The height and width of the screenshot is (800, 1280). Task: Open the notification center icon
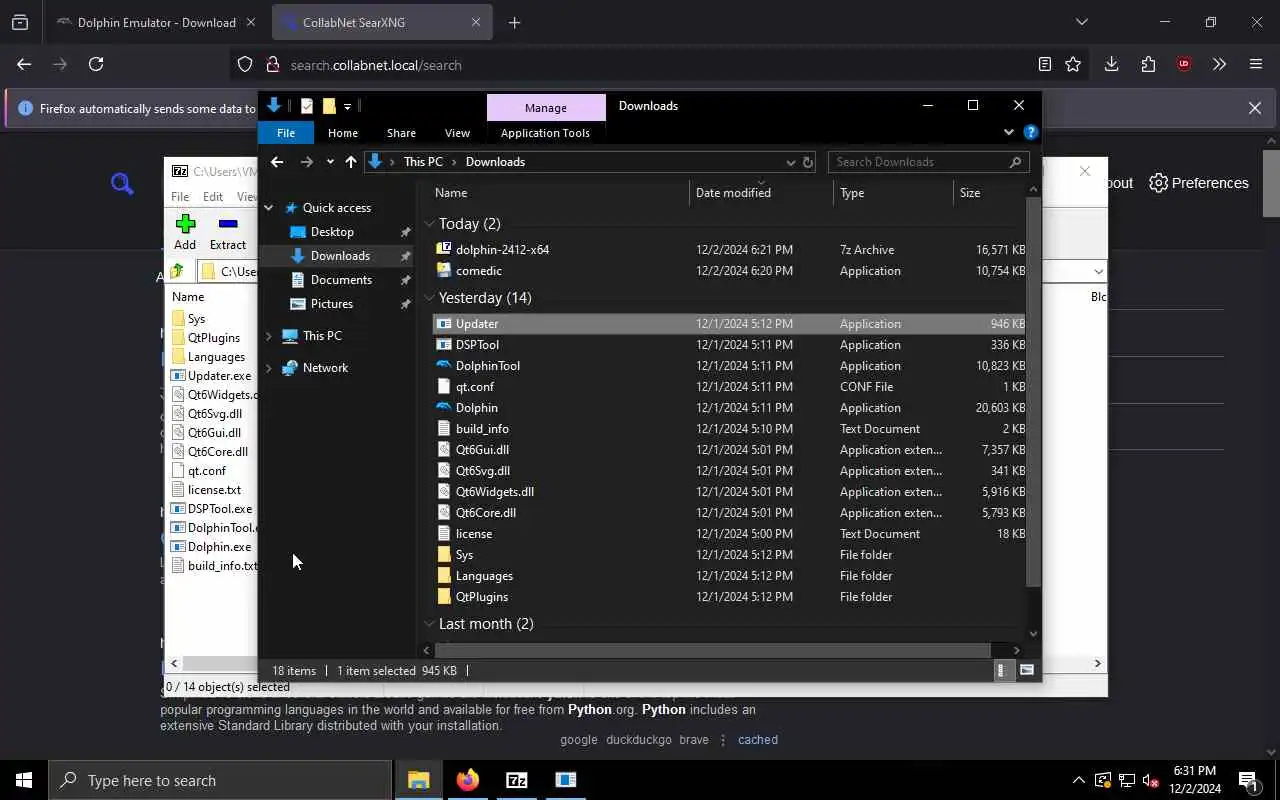click(x=1248, y=780)
